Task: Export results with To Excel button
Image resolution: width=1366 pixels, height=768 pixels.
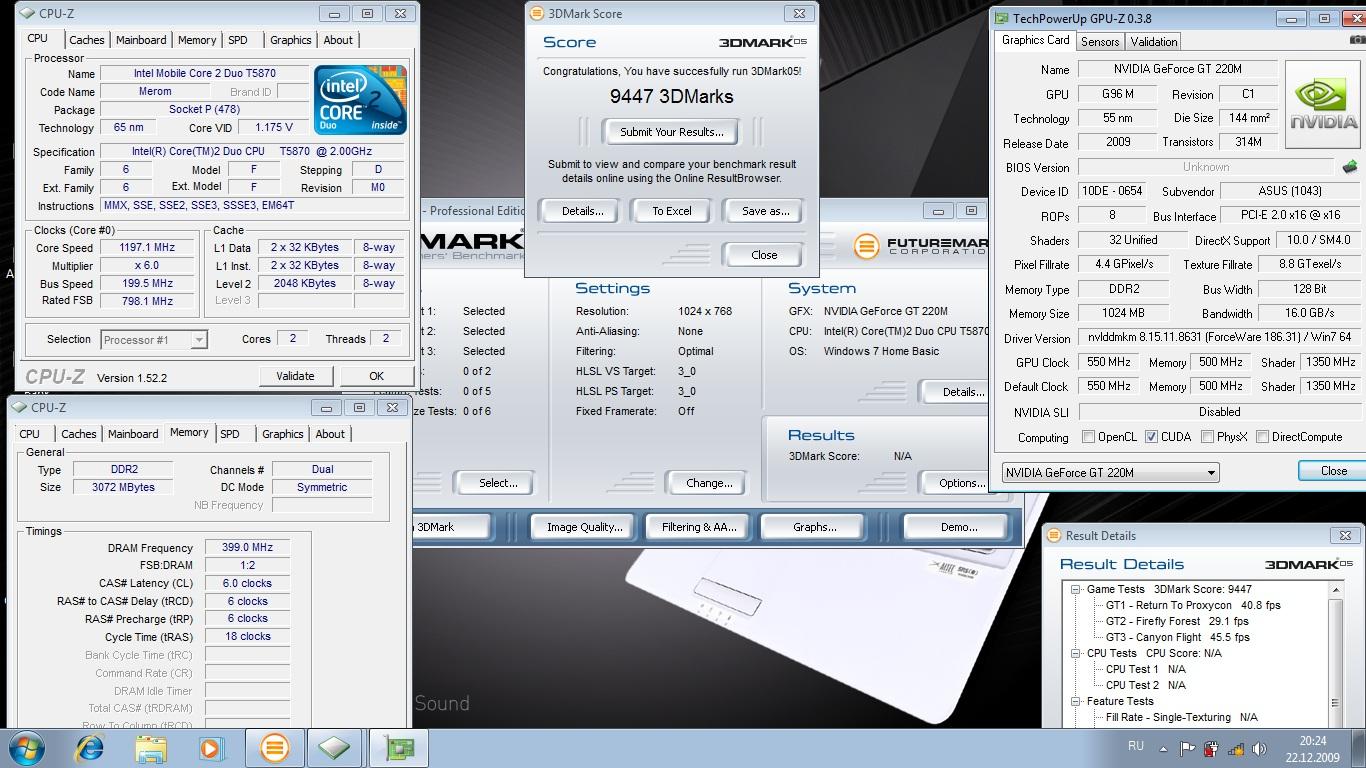Action: (672, 211)
